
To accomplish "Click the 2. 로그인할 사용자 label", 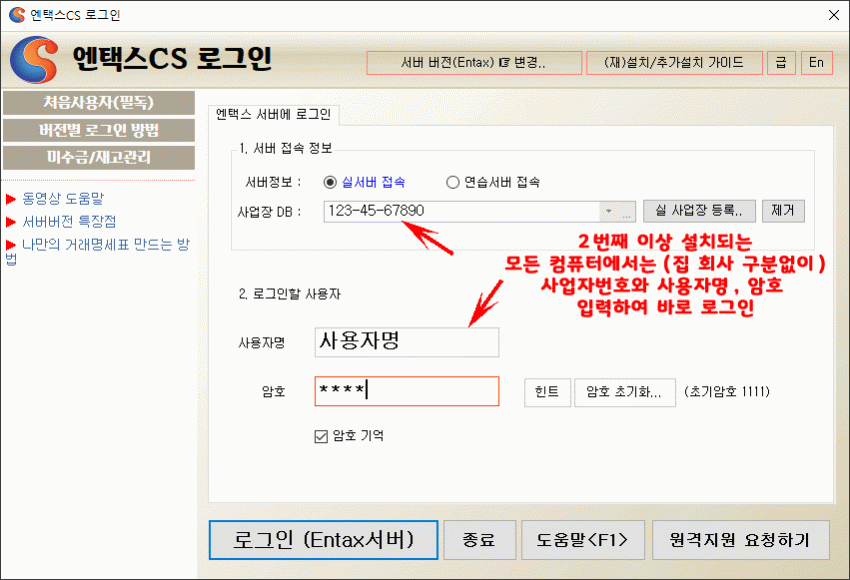I will pyautogui.click(x=290, y=294).
